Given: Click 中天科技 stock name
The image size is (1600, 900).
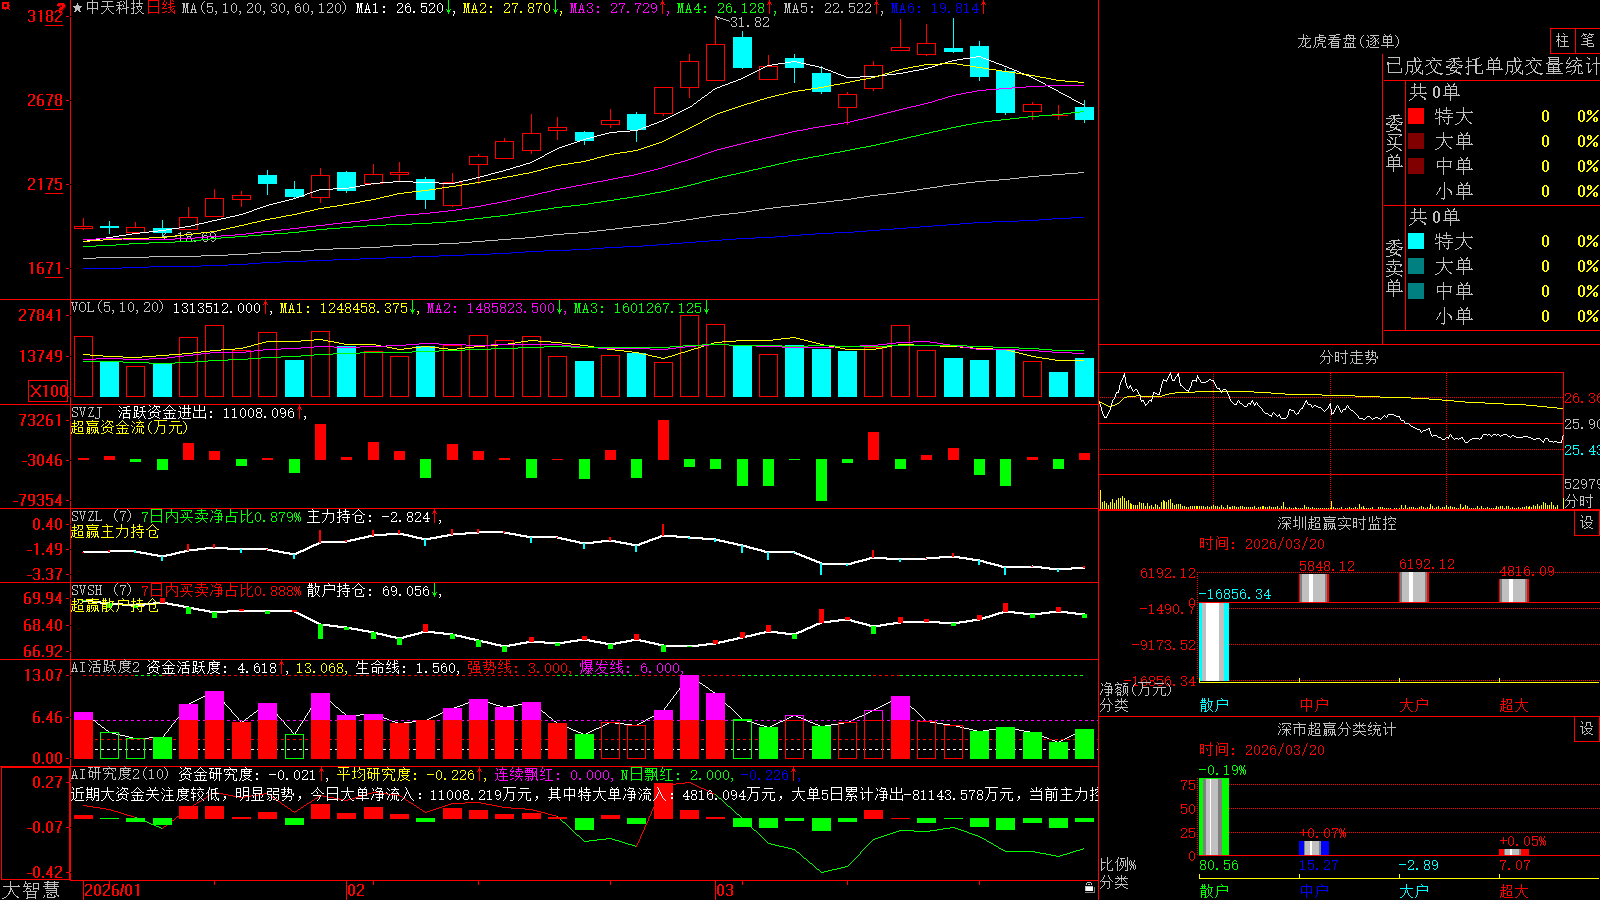Looking at the screenshot, I should (115, 8).
